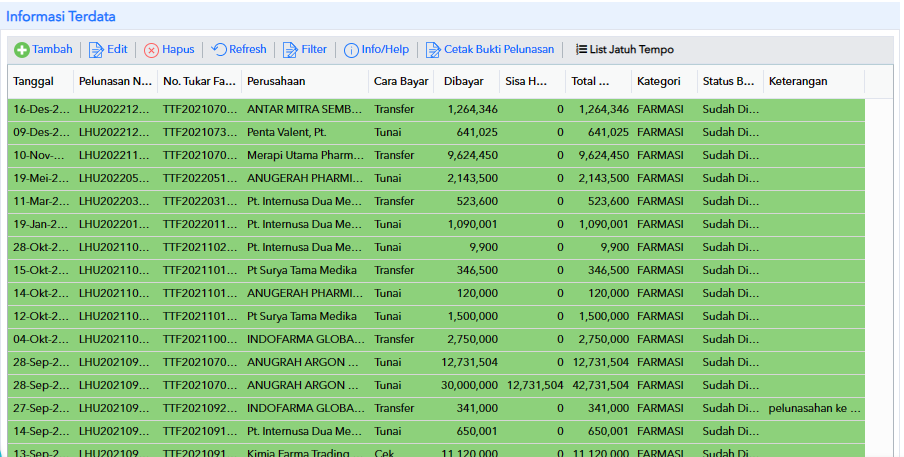
Task: Click the Info/Help label in toolbar
Action: click(x=385, y=50)
